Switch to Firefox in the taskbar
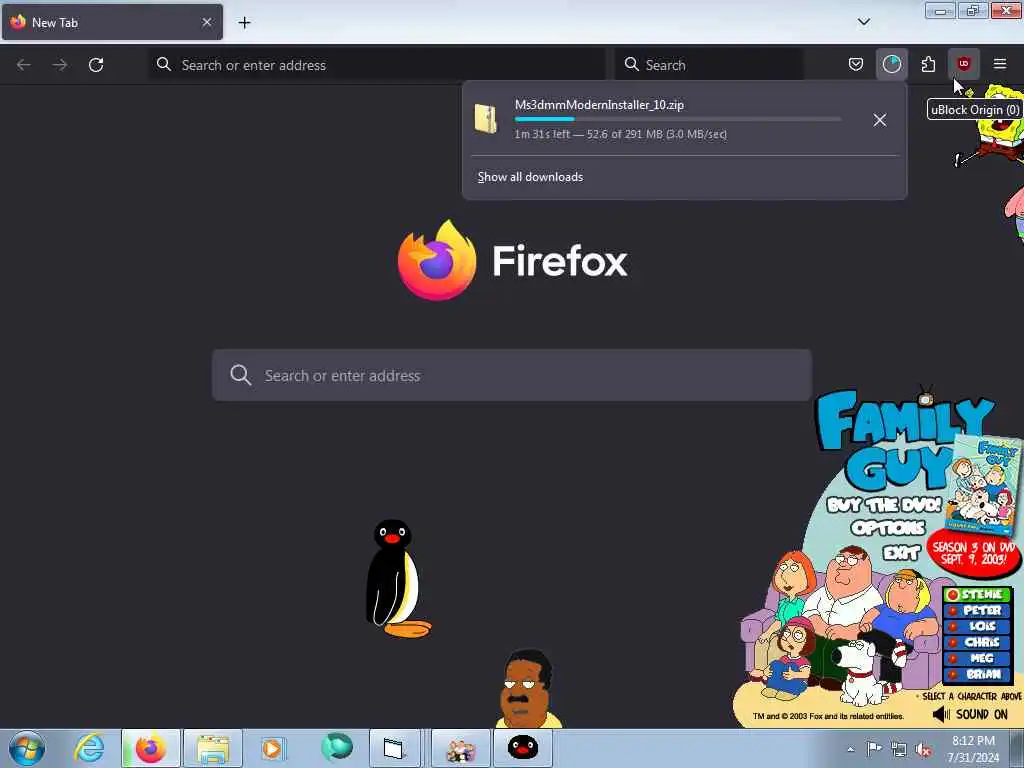Screen dimensions: 1024x768 click(x=151, y=748)
